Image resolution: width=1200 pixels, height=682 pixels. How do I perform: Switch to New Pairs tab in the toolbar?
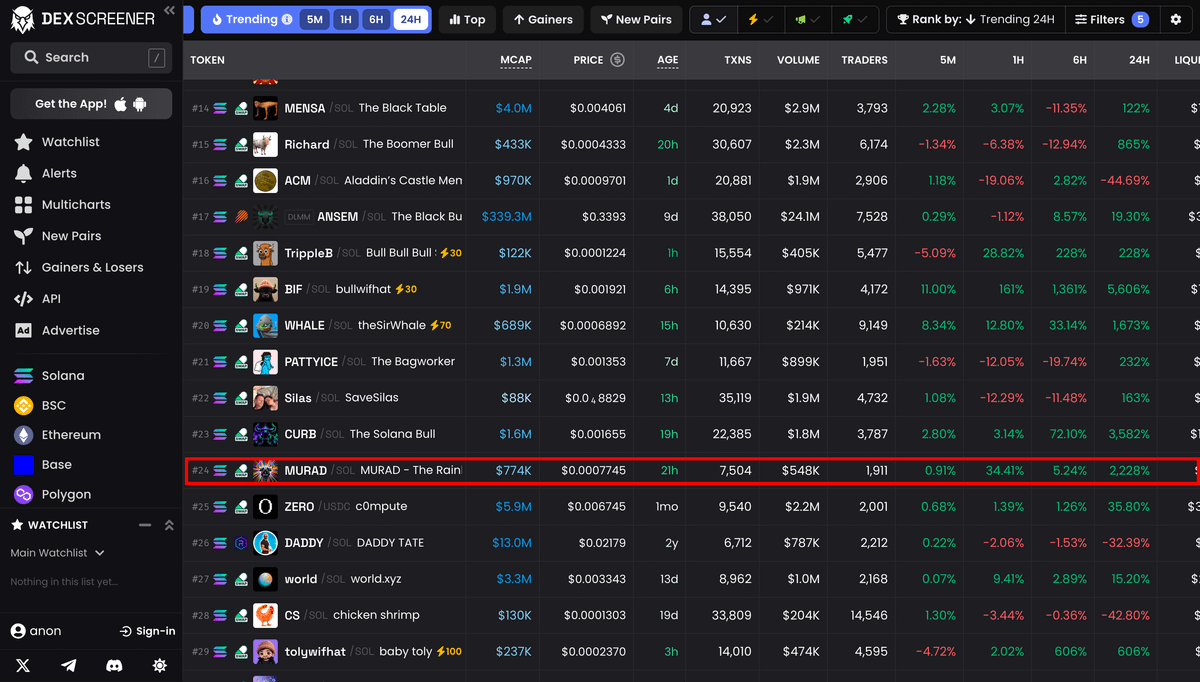click(x=636, y=19)
